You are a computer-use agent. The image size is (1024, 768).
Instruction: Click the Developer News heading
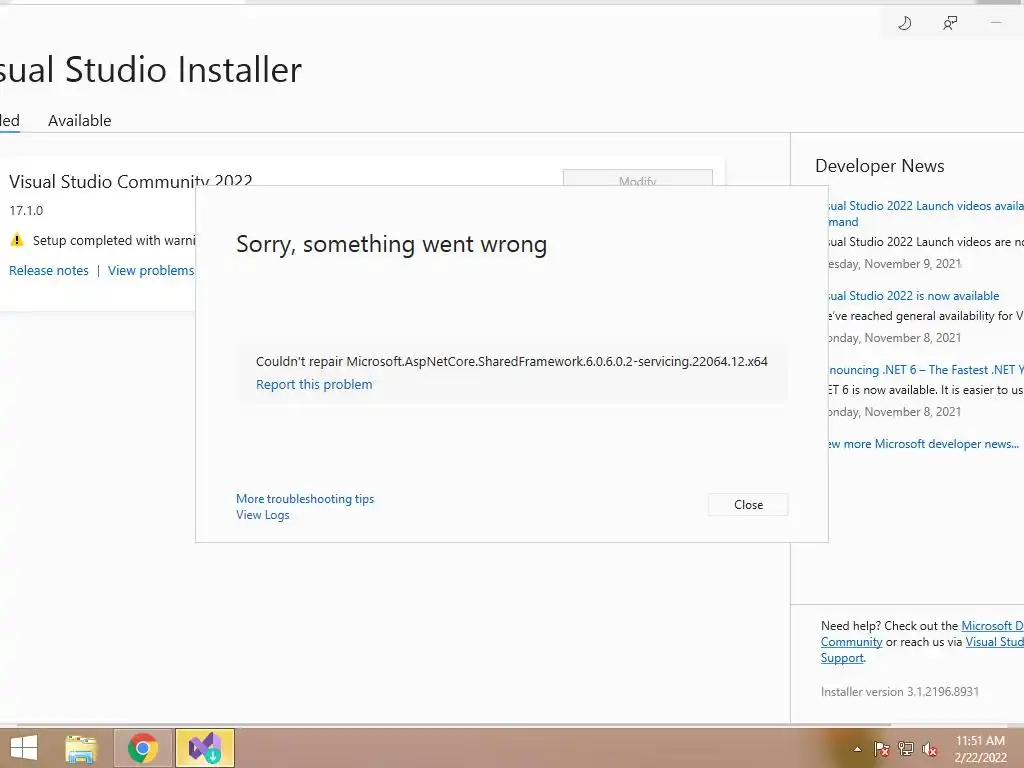click(880, 166)
